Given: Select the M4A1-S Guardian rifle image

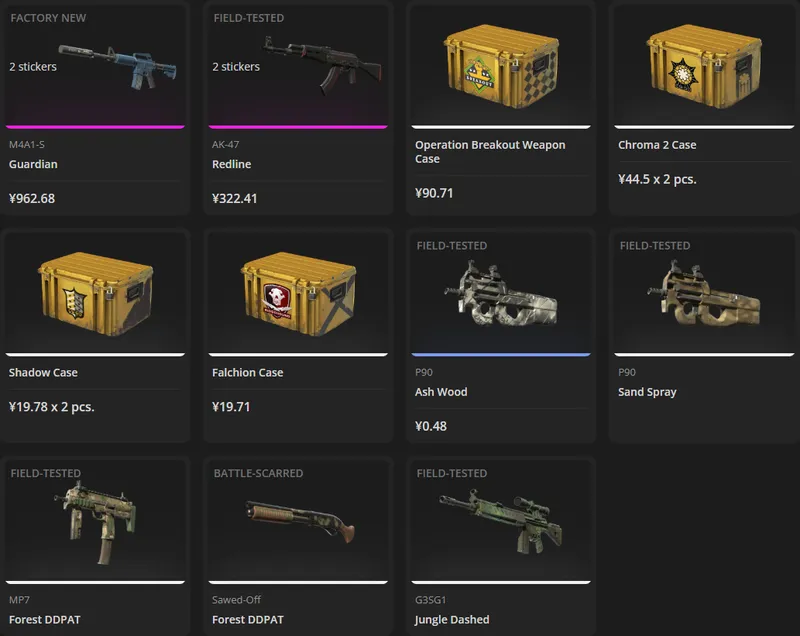Looking at the screenshot, I should click(118, 67).
